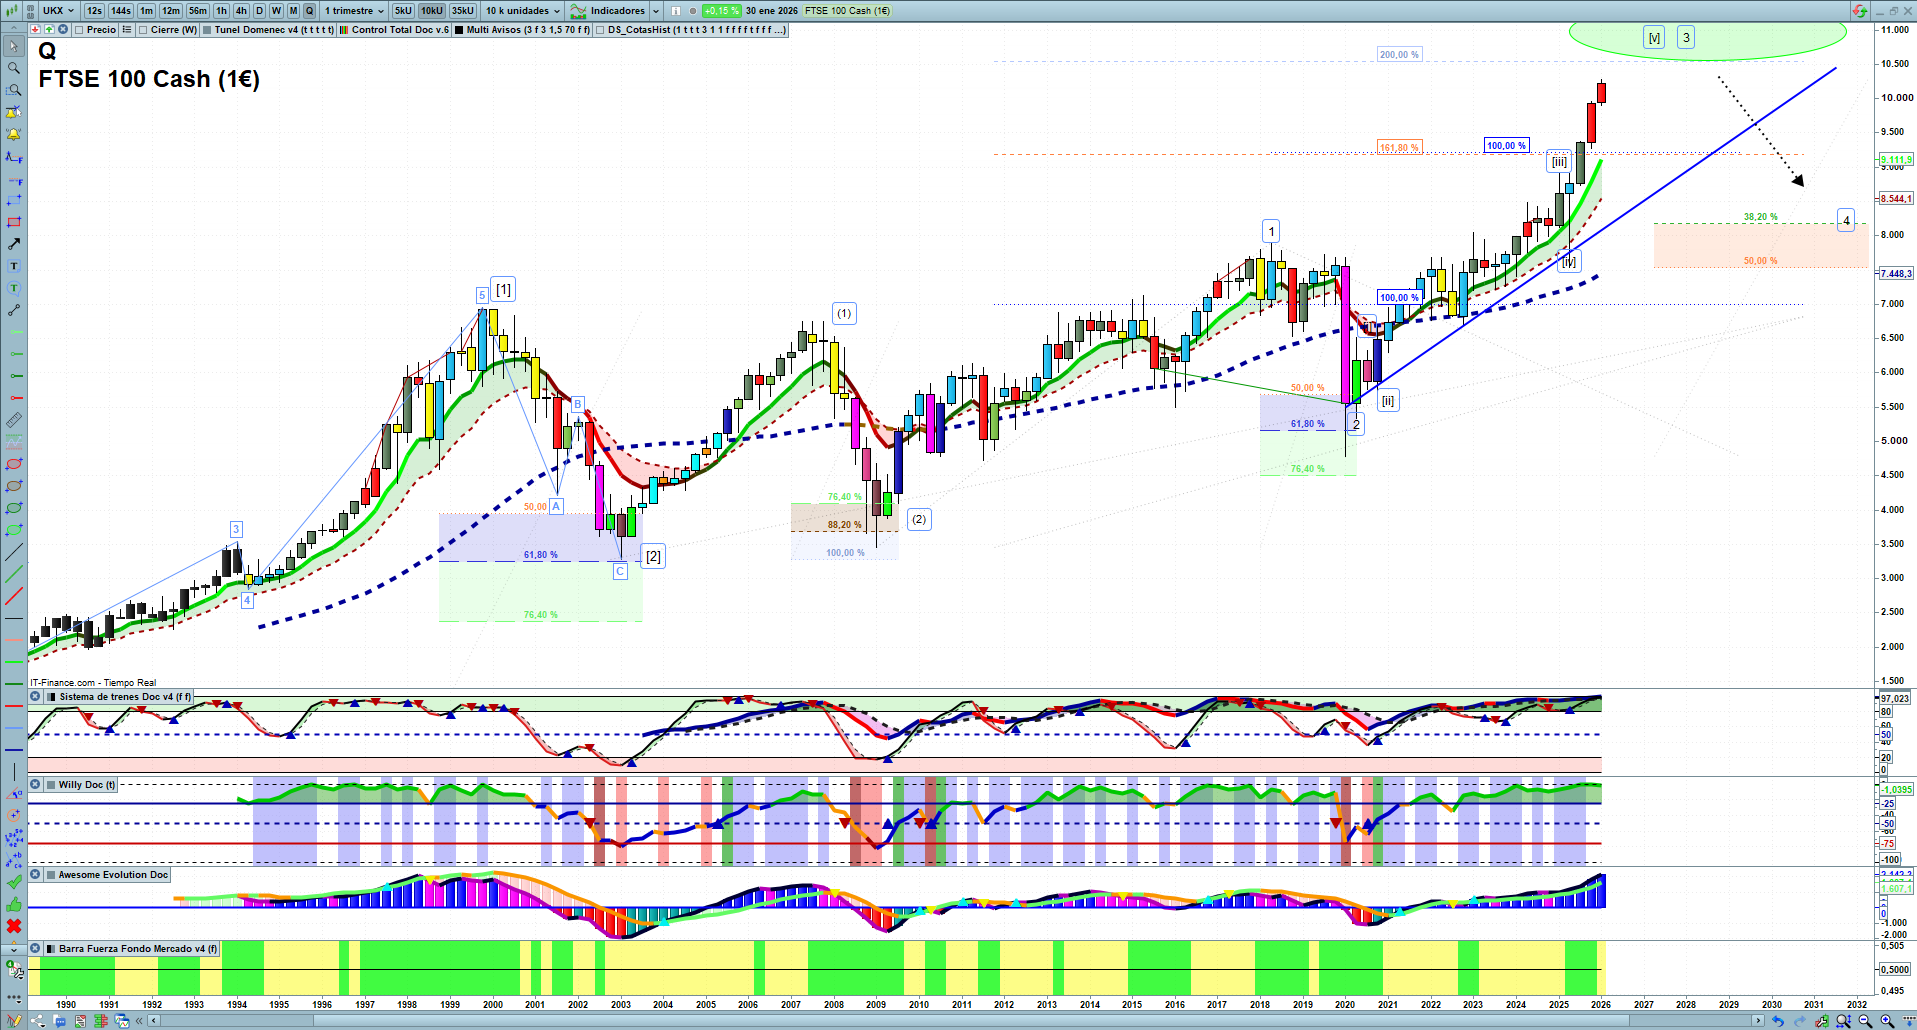The width and height of the screenshot is (1917, 1030).
Task: Toggle the Tunel Domenec v4 indicator box
Action: [x=207, y=30]
